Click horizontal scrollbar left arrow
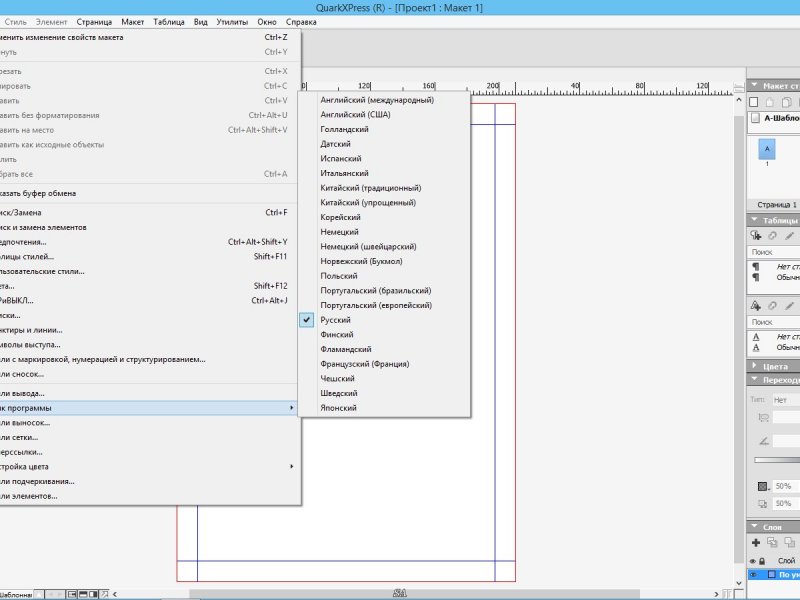This screenshot has height=600, width=800. tap(115, 594)
